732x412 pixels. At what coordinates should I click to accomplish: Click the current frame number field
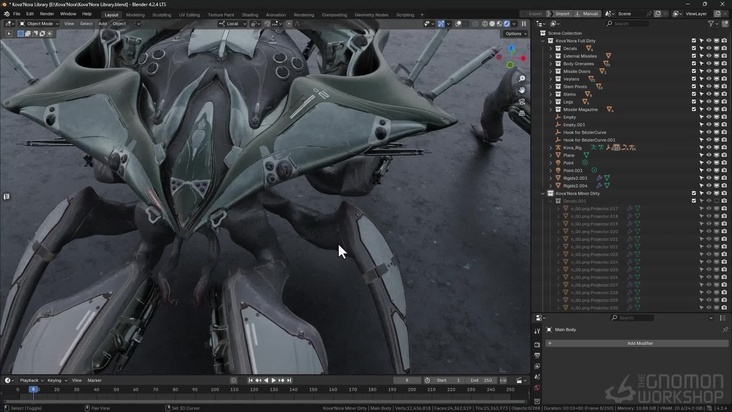tap(407, 380)
